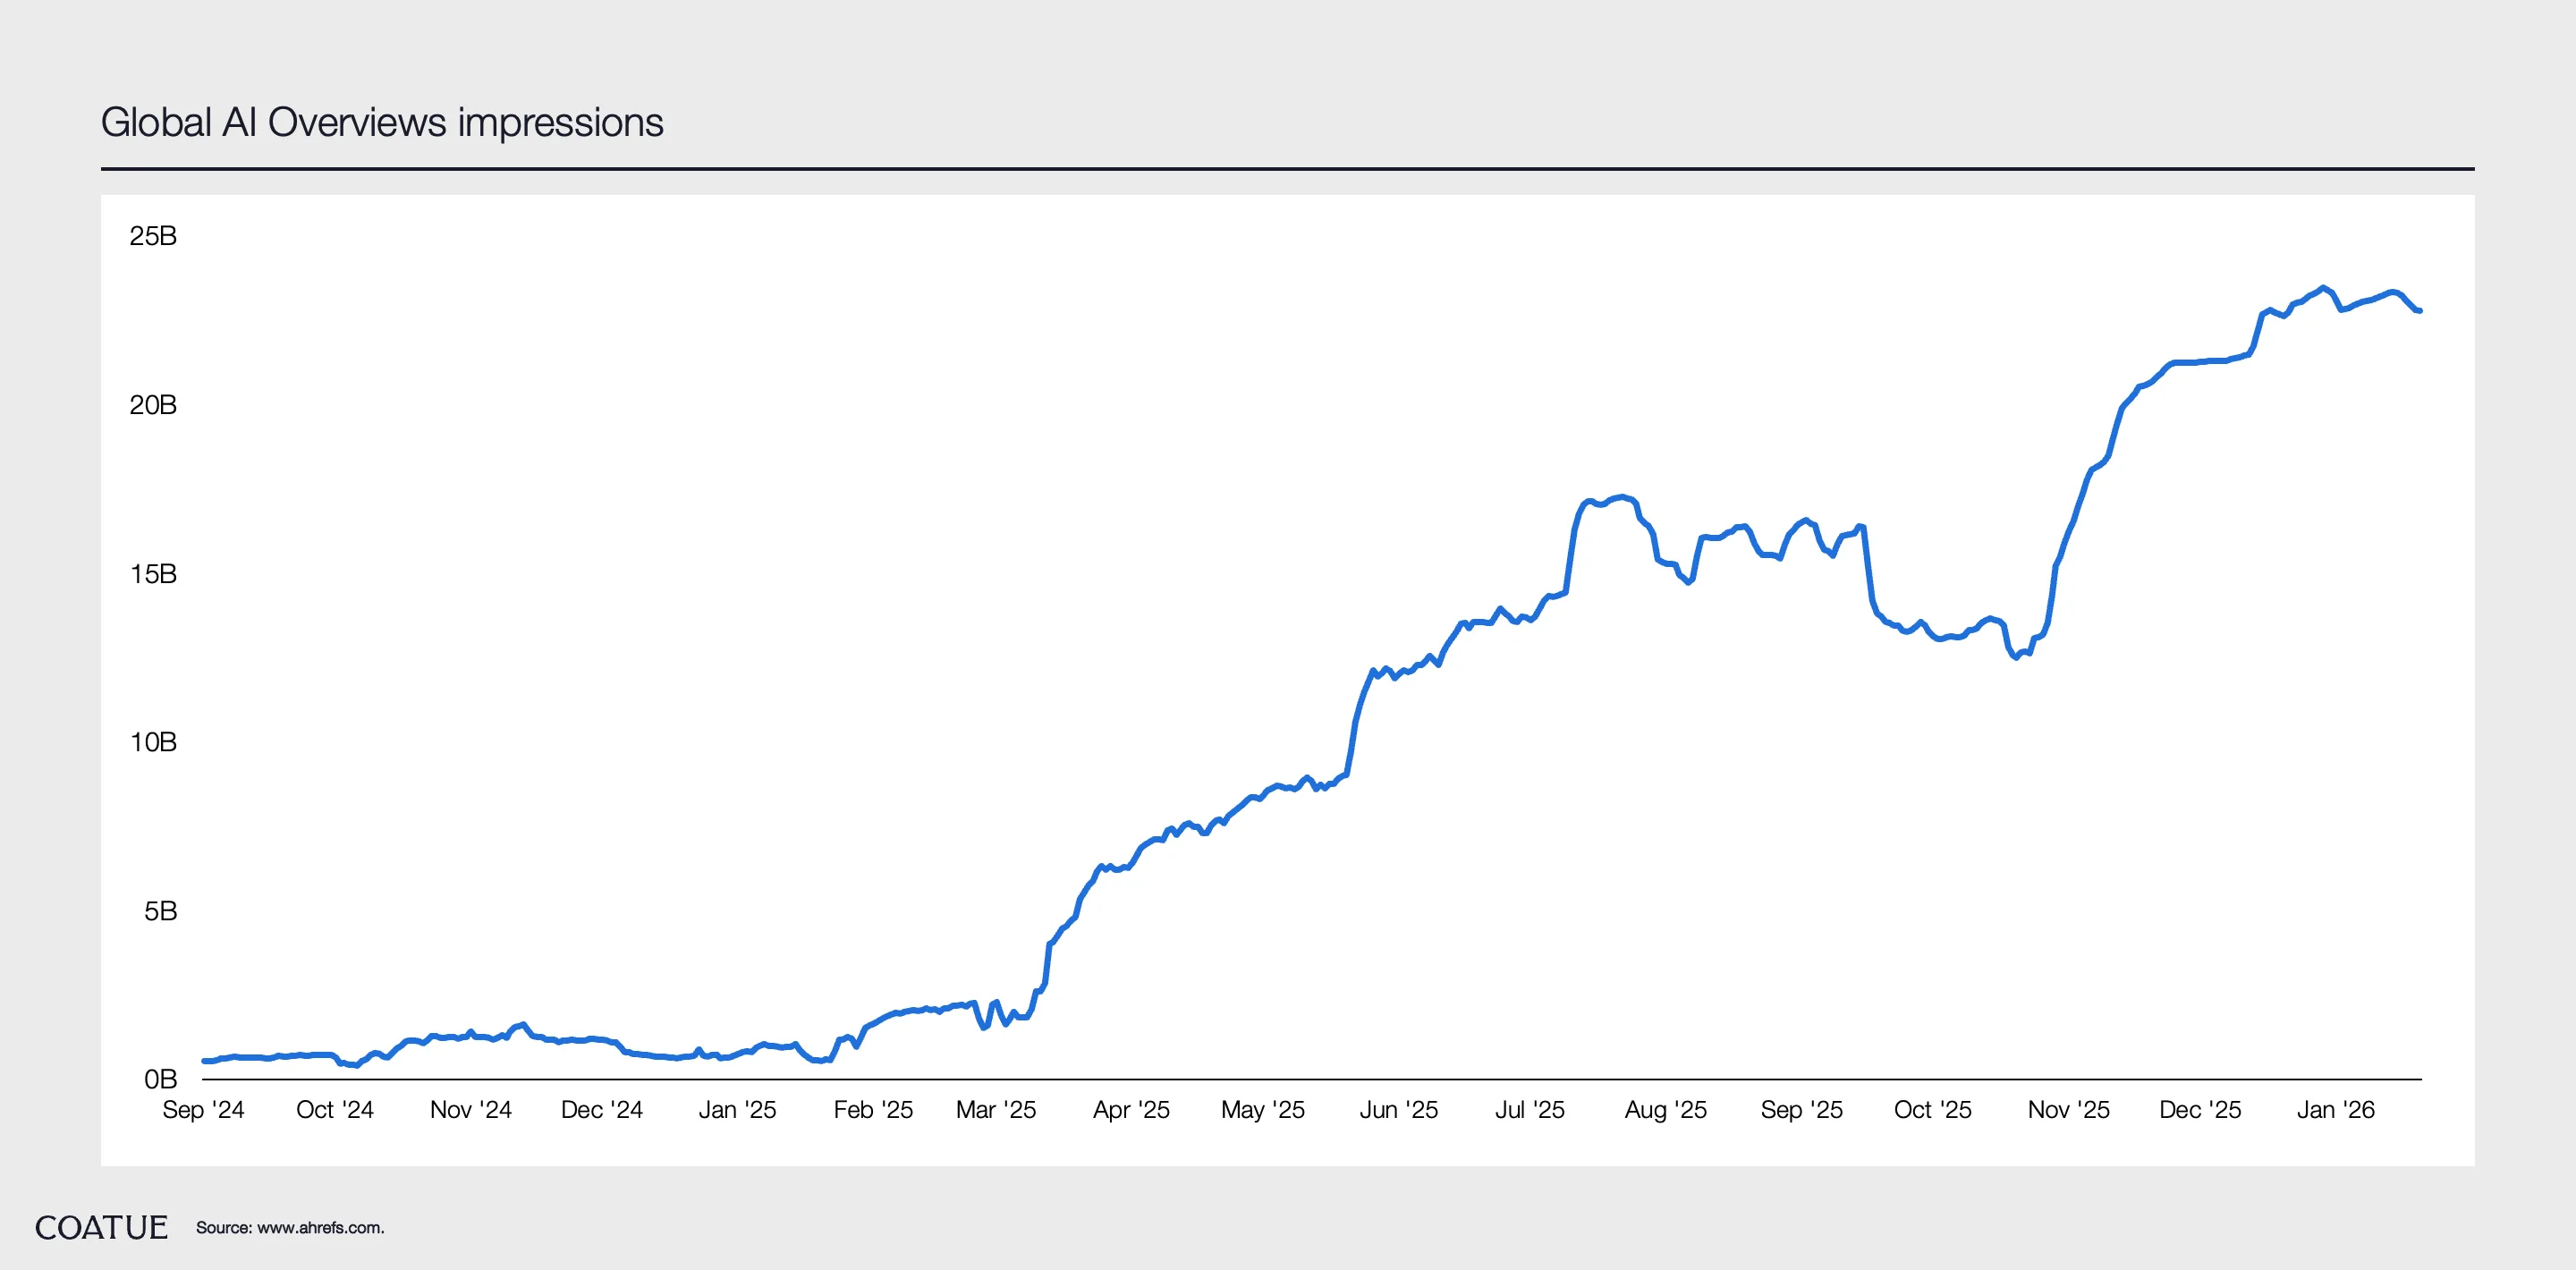Select the Jan '26 axis label

click(x=2335, y=1110)
